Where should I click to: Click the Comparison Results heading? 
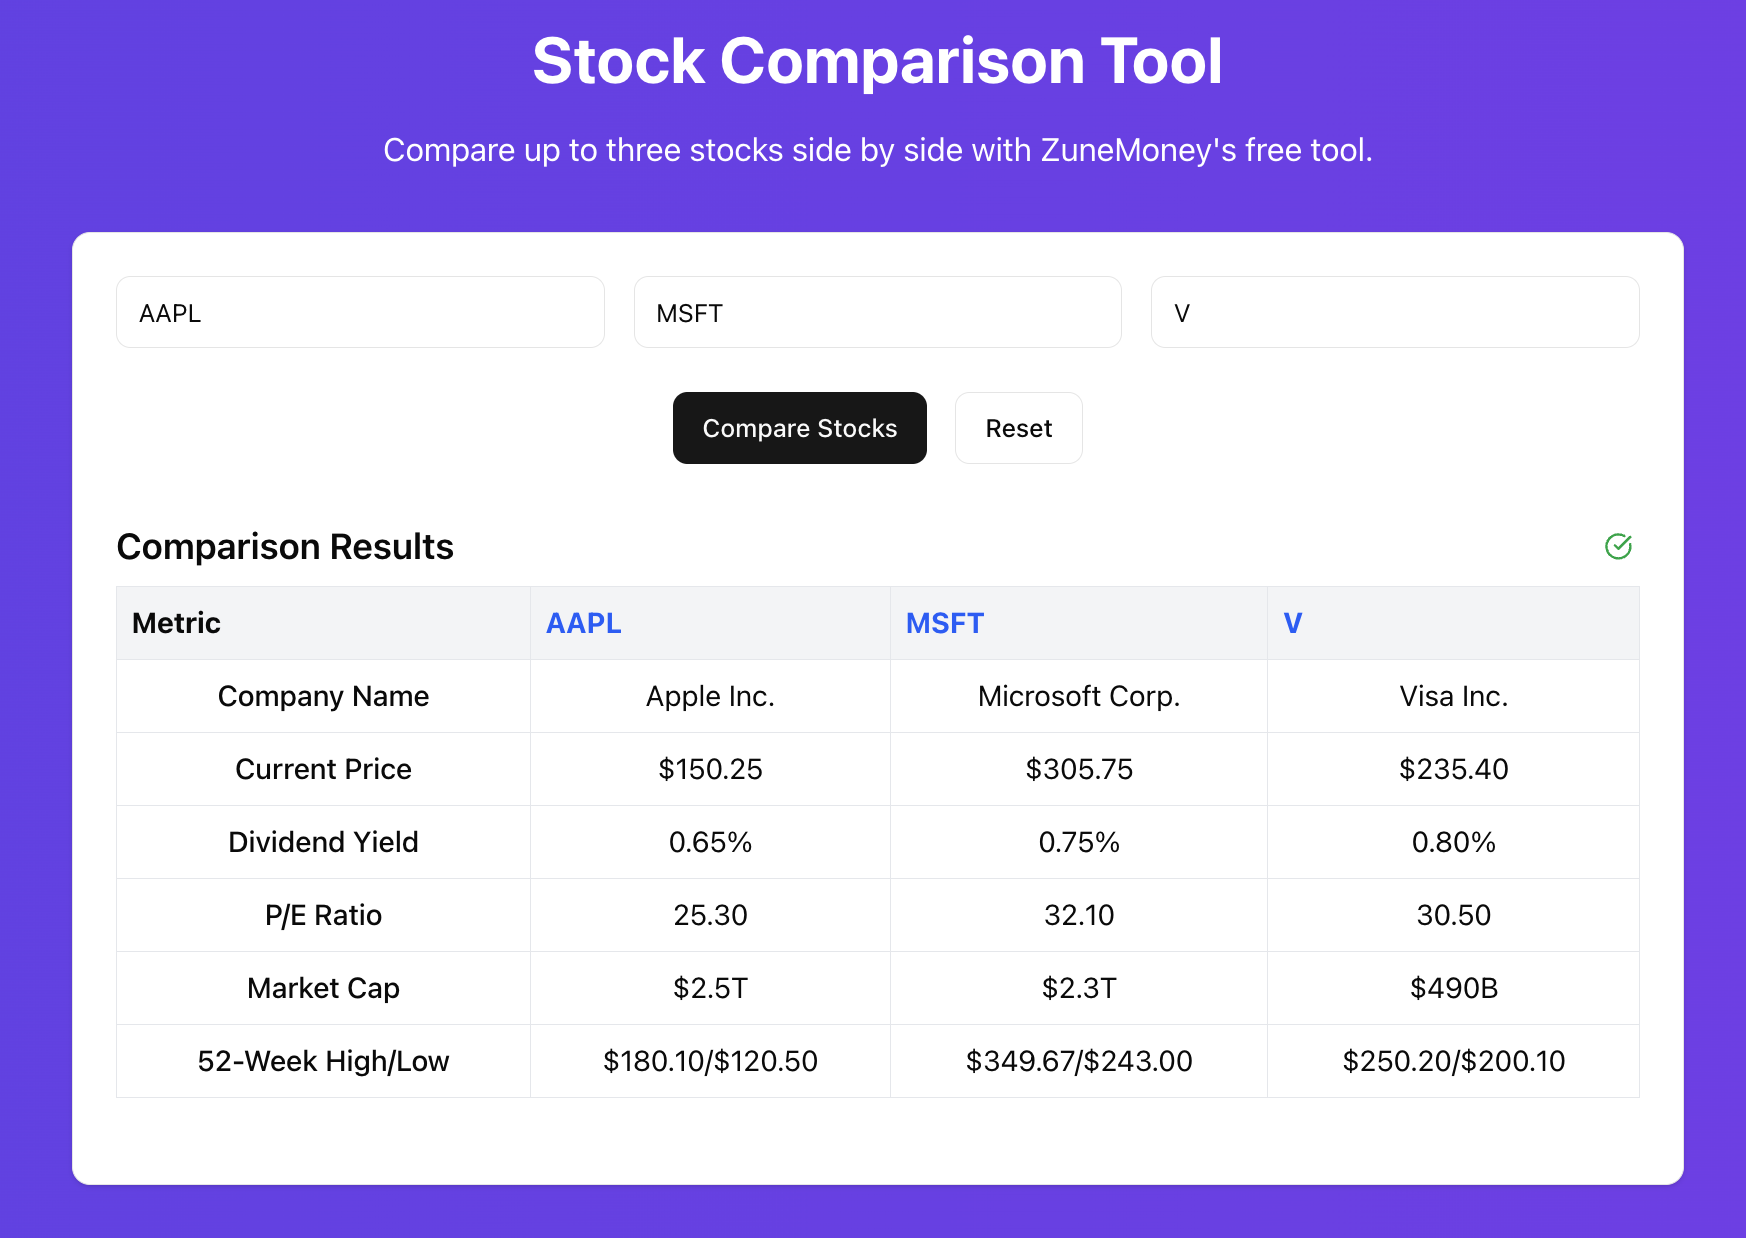(285, 547)
